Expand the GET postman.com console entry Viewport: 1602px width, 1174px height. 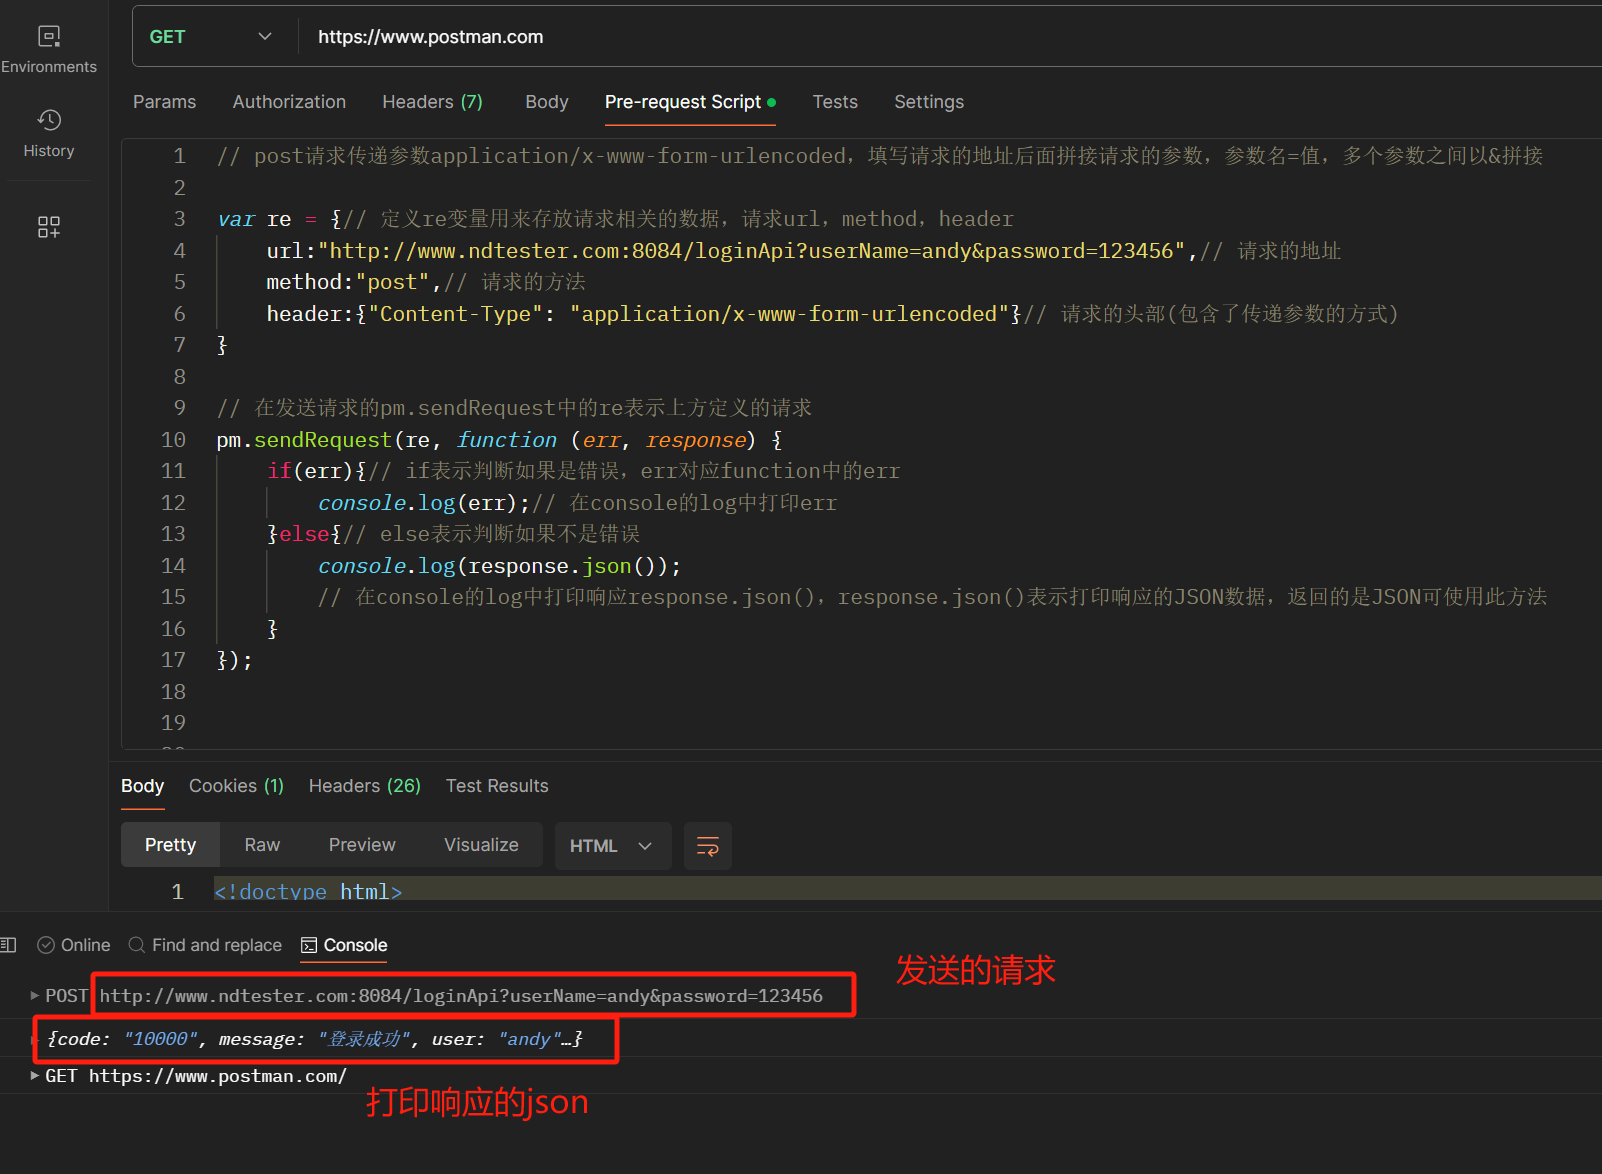coord(35,1076)
